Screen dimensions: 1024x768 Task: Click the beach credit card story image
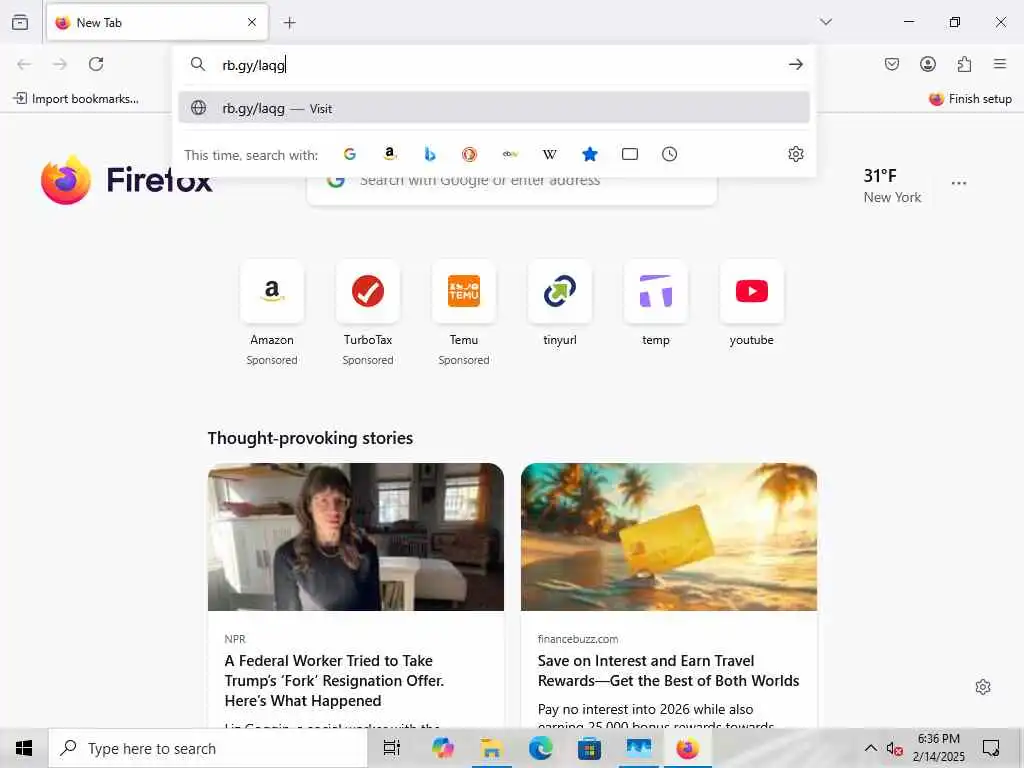[x=669, y=537]
